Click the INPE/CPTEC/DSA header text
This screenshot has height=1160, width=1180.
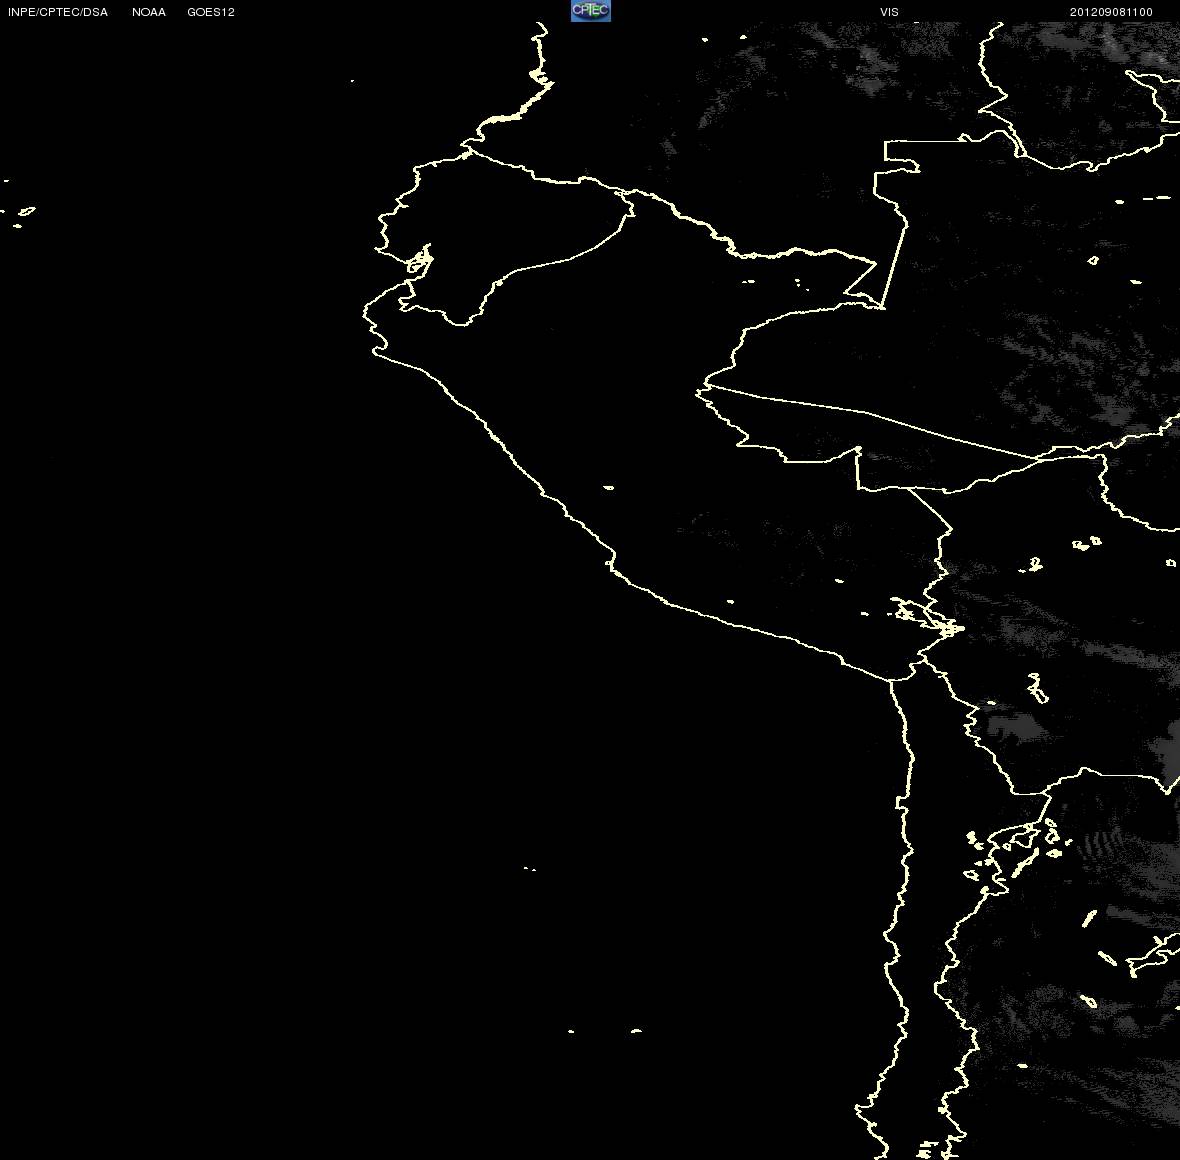[x=58, y=12]
